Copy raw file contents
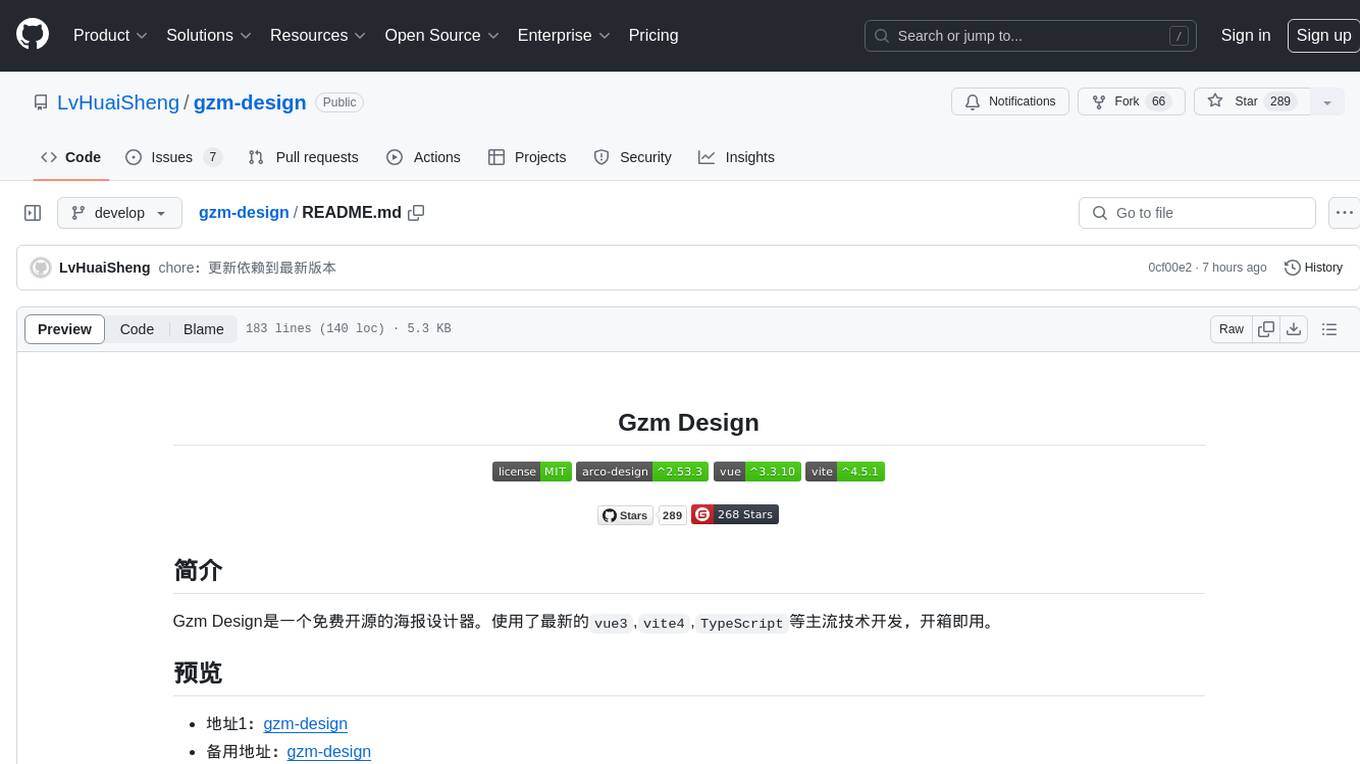1360x764 pixels. [1266, 329]
